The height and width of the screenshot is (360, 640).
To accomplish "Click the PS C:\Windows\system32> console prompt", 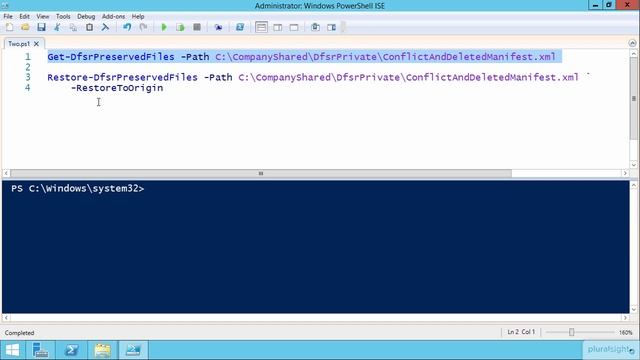I will click(78, 189).
